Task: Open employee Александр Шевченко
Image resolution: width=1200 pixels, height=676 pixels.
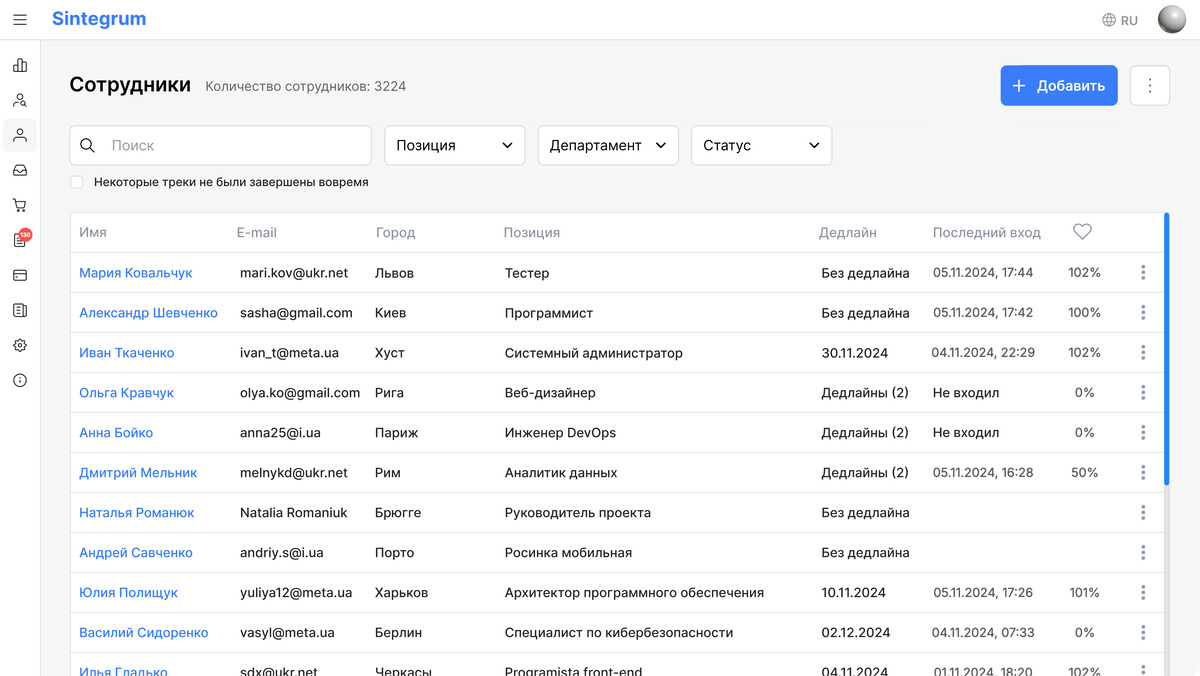Action: (148, 312)
